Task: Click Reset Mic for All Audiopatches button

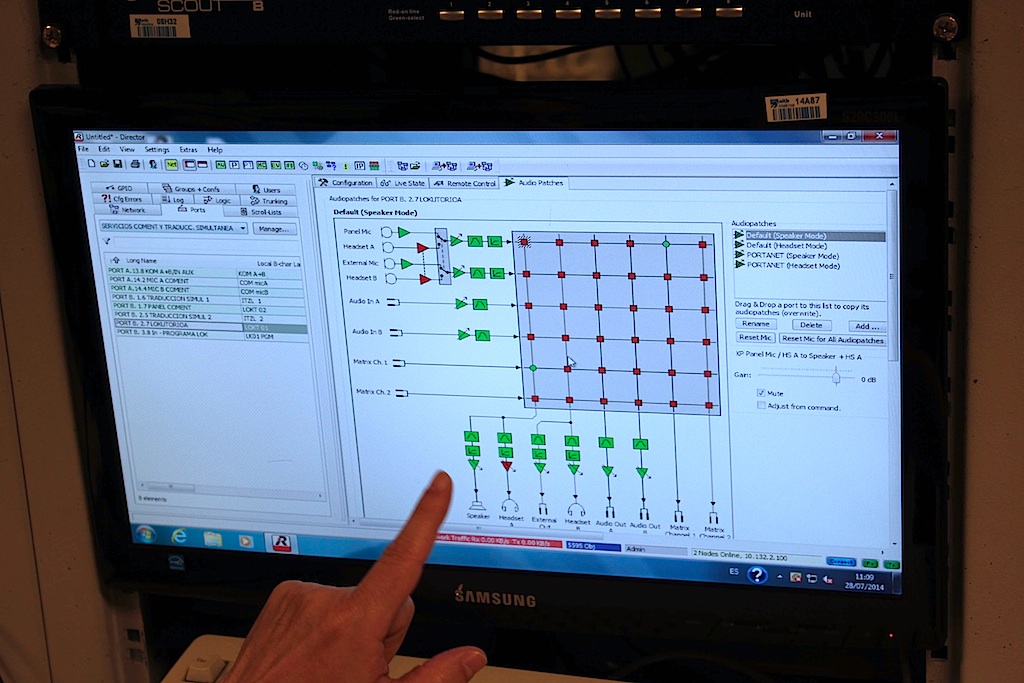Action: (833, 340)
